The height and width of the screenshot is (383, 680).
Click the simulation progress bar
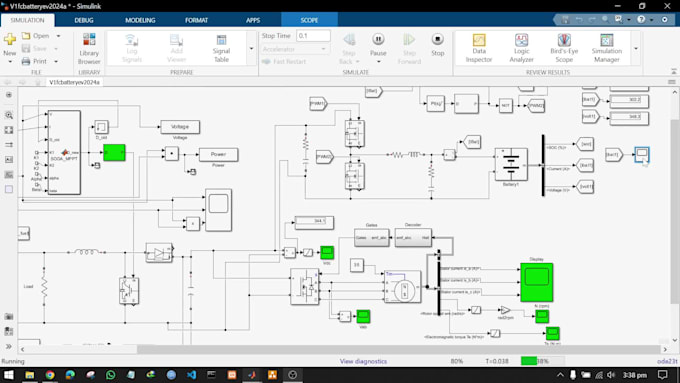[x=543, y=361]
